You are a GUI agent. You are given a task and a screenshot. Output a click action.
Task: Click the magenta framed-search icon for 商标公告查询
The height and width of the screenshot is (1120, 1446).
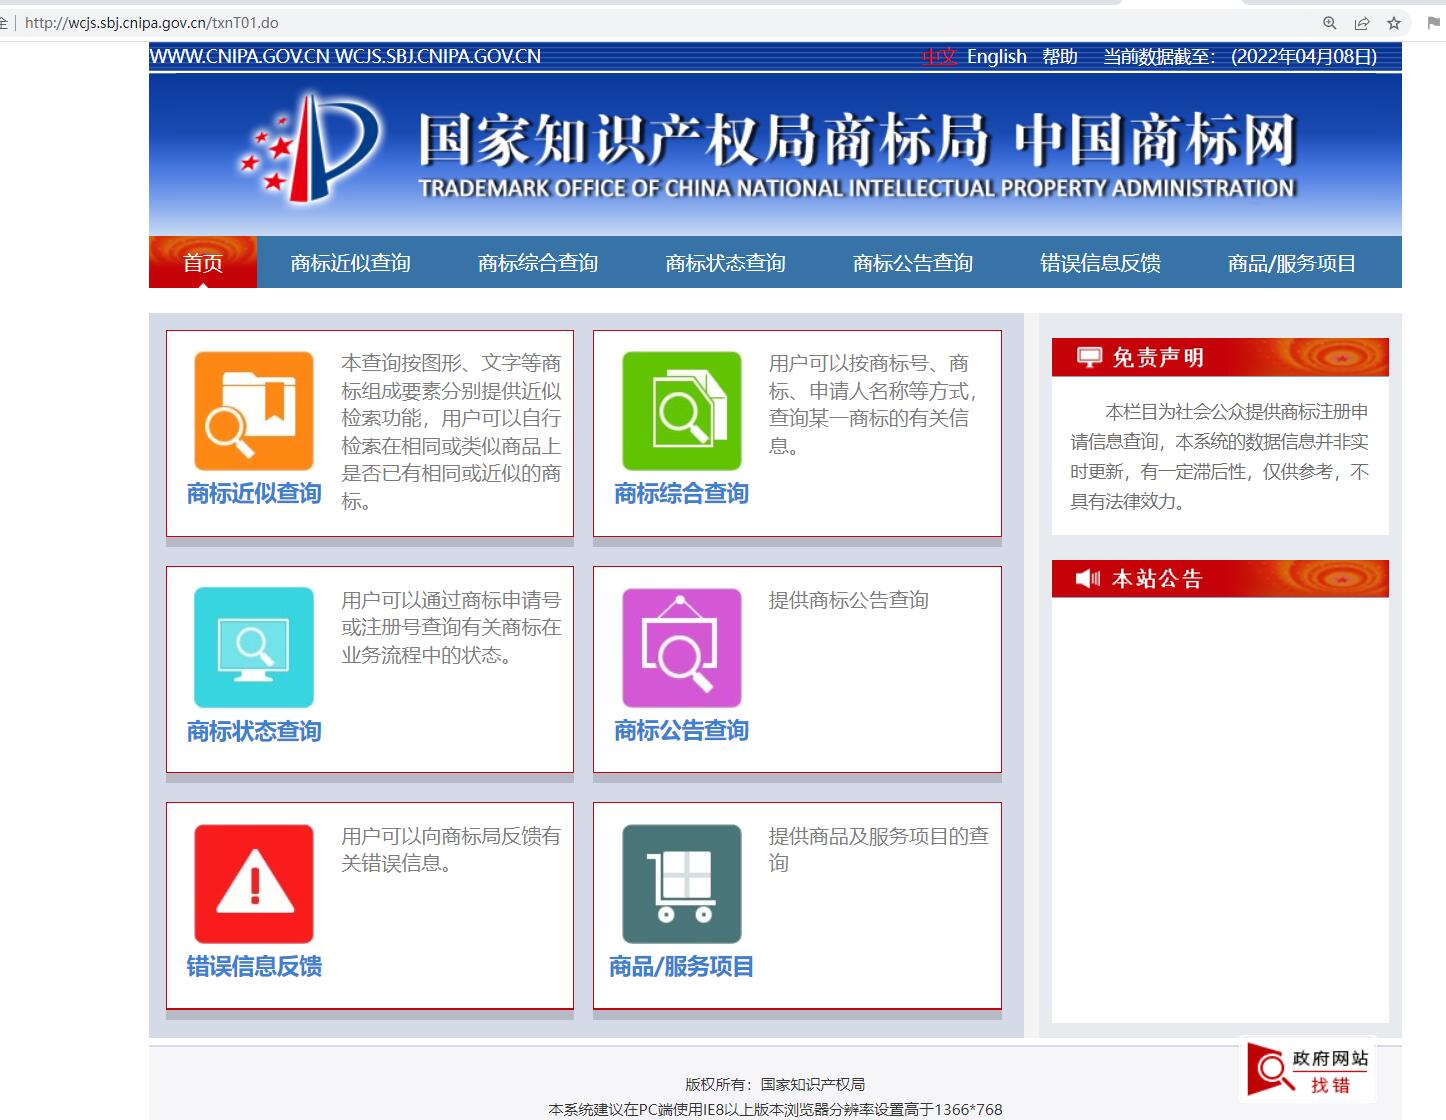680,647
